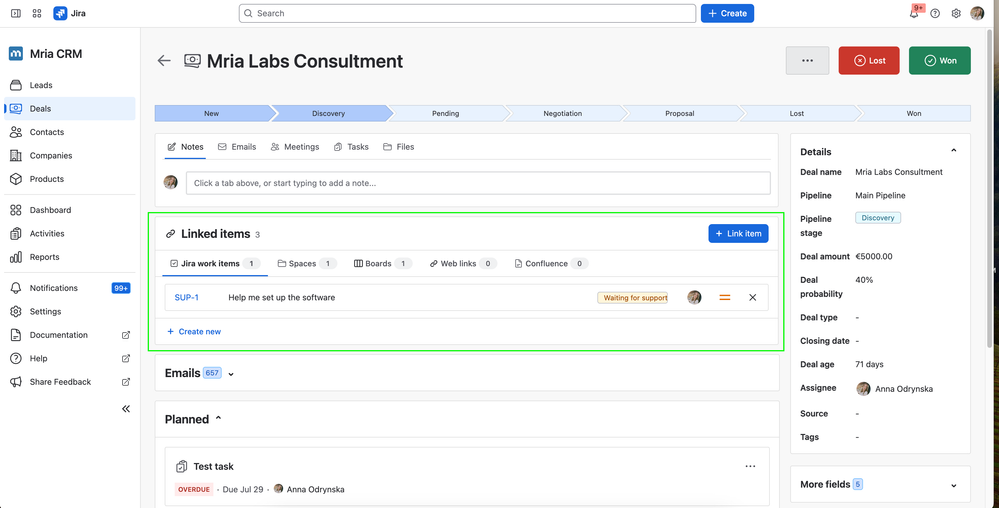This screenshot has height=508, width=999.
Task: Open the SUP-1 work item link
Action: [187, 298]
